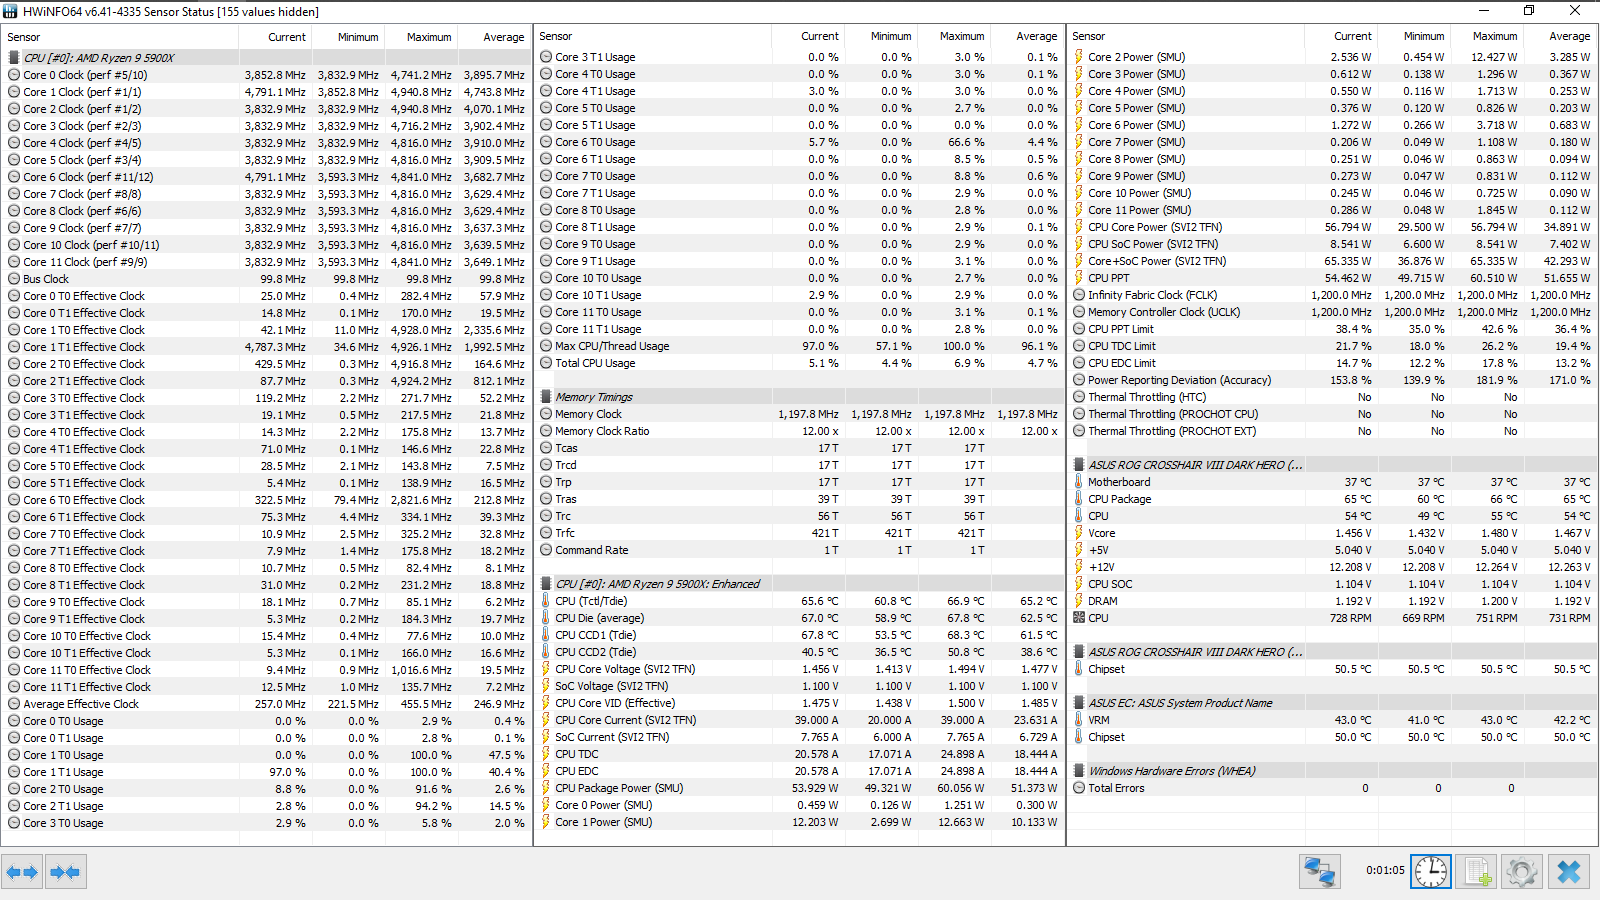Select the Core 11 T1 Usage row

coord(799,329)
